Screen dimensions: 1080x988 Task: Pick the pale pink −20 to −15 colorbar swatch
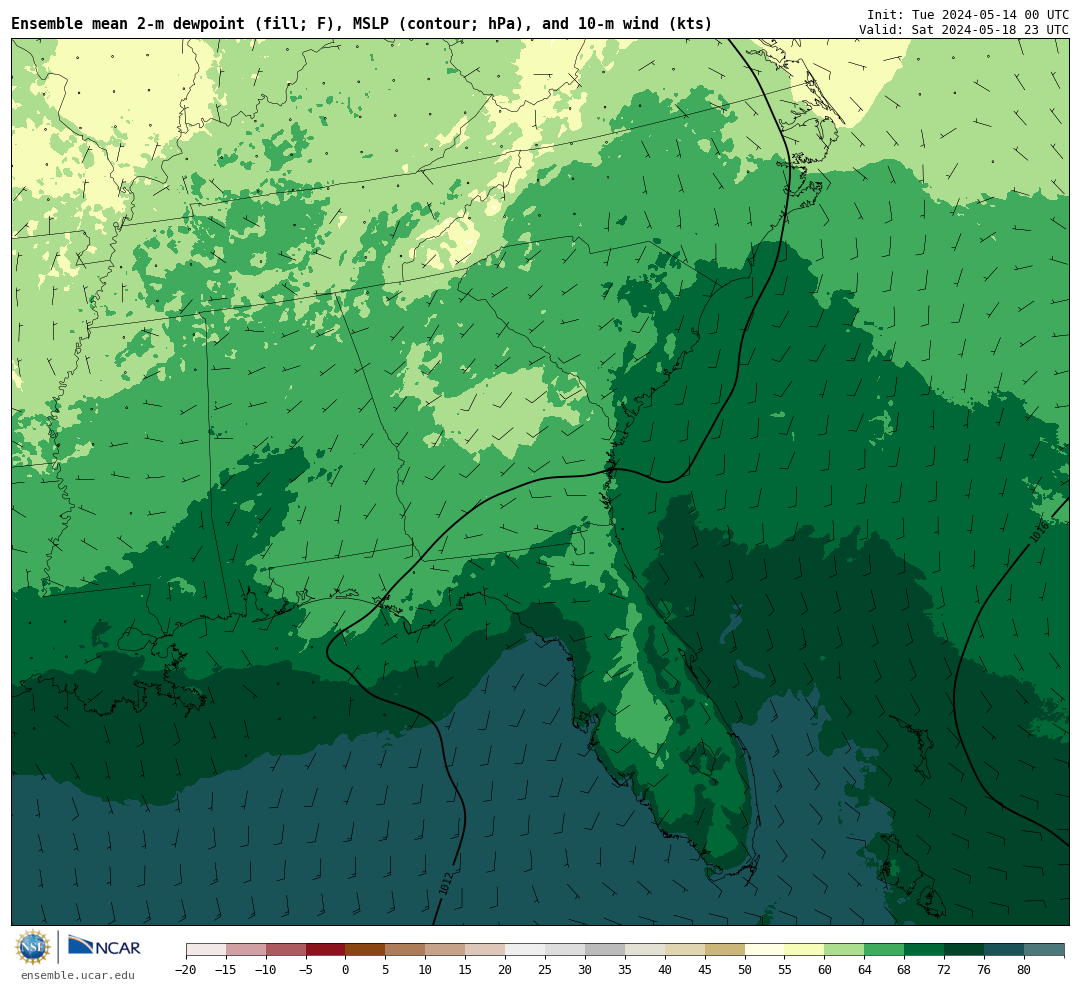(206, 950)
